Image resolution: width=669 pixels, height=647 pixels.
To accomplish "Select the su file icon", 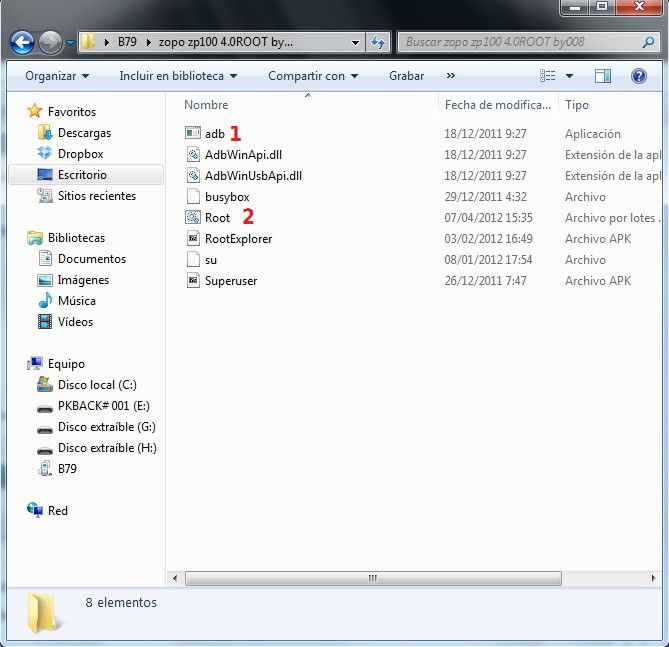I will [193, 259].
